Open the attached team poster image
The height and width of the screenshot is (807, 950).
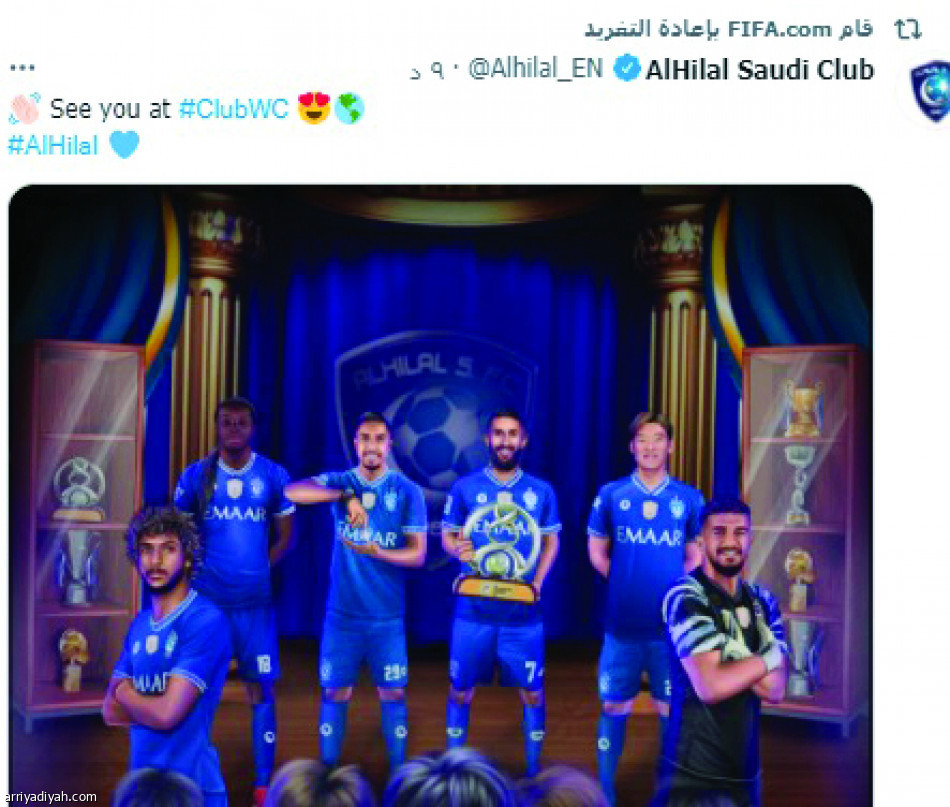coord(440,496)
